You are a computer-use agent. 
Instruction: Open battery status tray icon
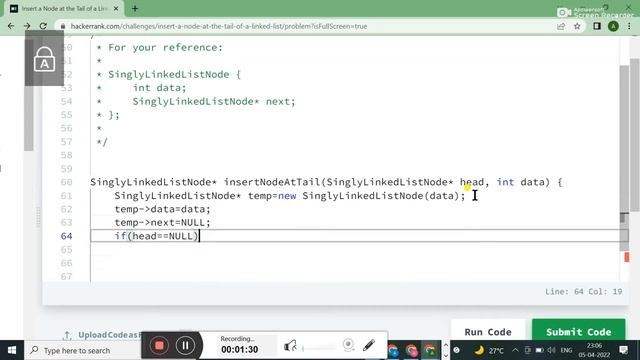540,350
